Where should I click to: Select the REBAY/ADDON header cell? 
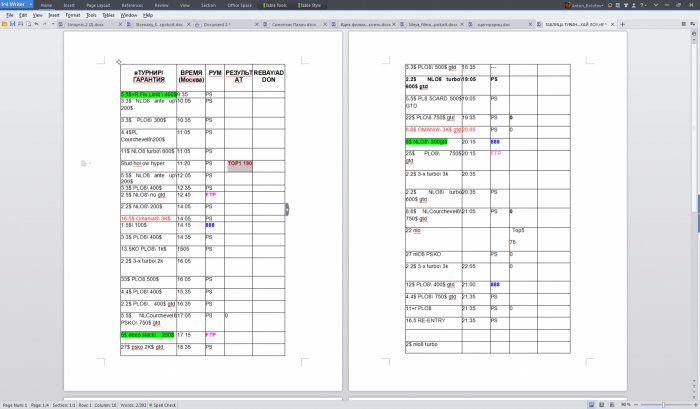click(x=269, y=78)
